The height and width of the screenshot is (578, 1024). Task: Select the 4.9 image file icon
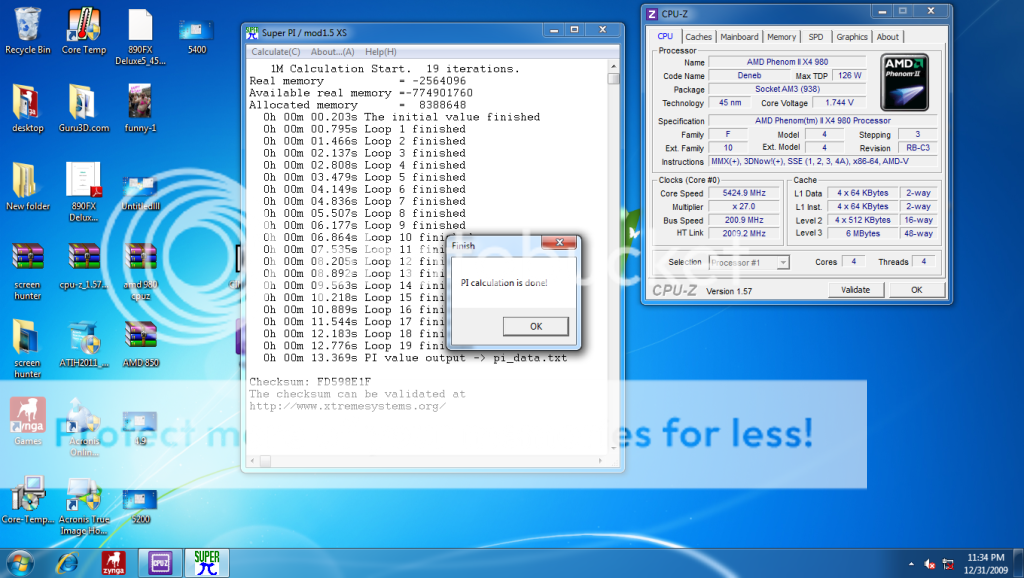click(x=140, y=428)
